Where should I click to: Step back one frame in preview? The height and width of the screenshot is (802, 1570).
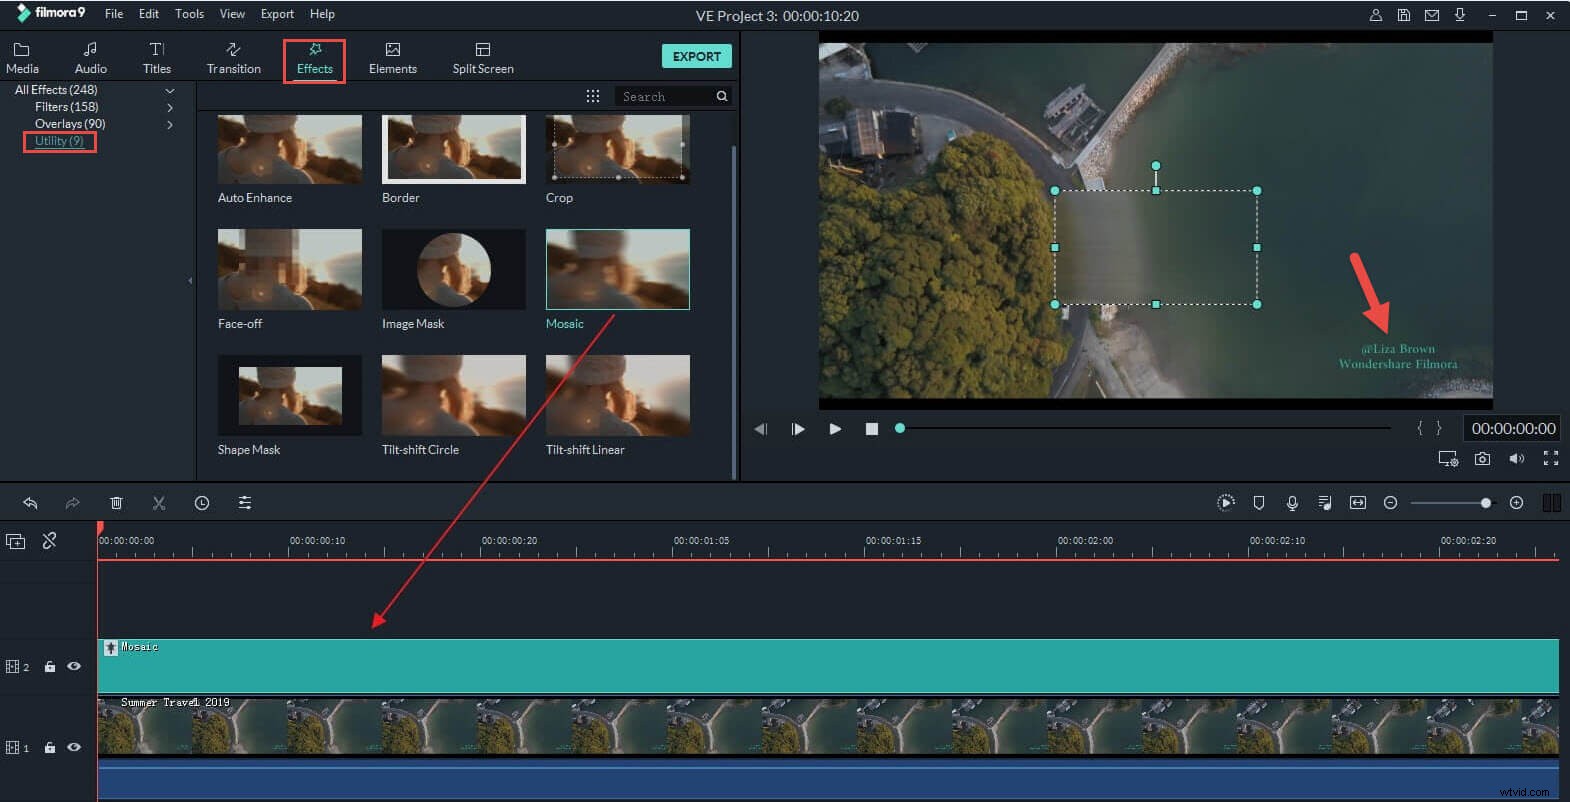pyautogui.click(x=761, y=429)
